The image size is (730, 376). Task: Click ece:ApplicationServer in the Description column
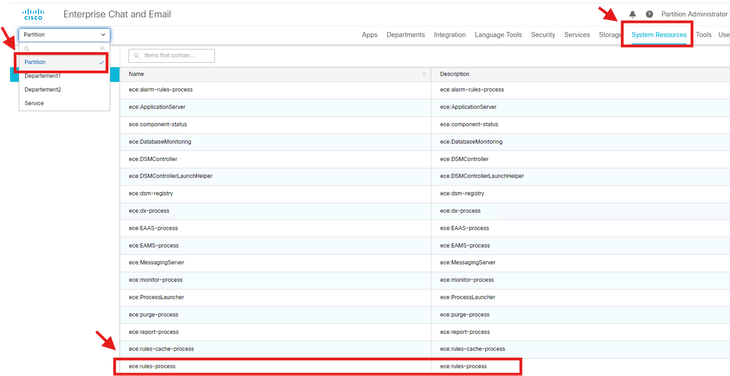(x=468, y=107)
